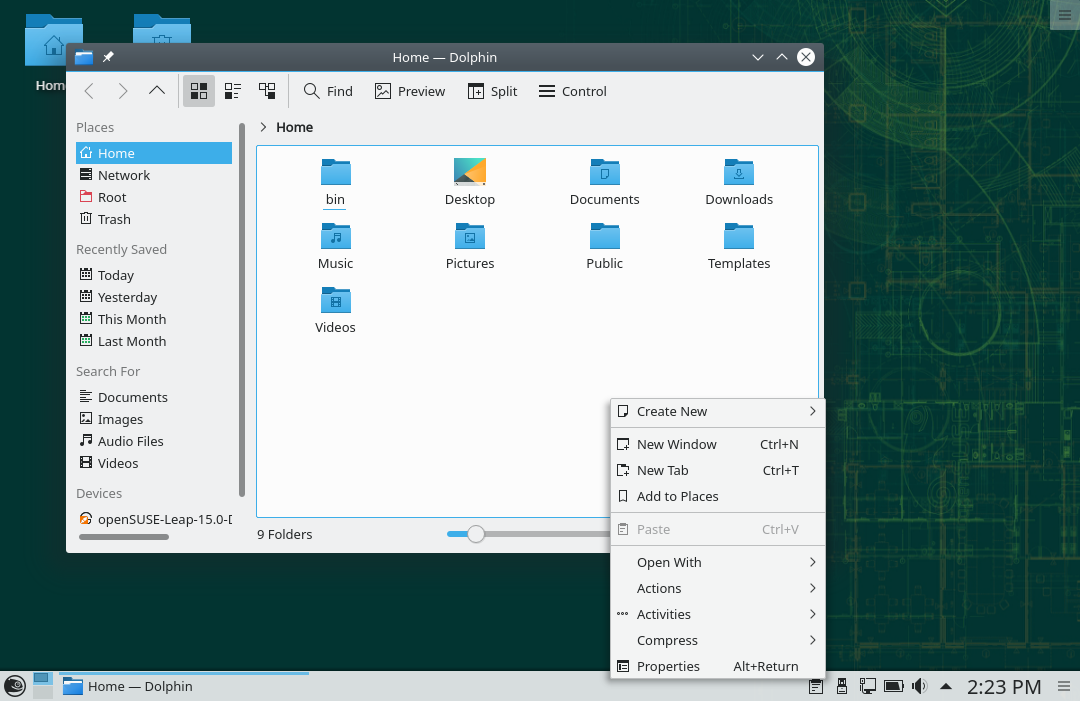Switch to Compact view mode
1080x701 pixels.
click(233, 91)
